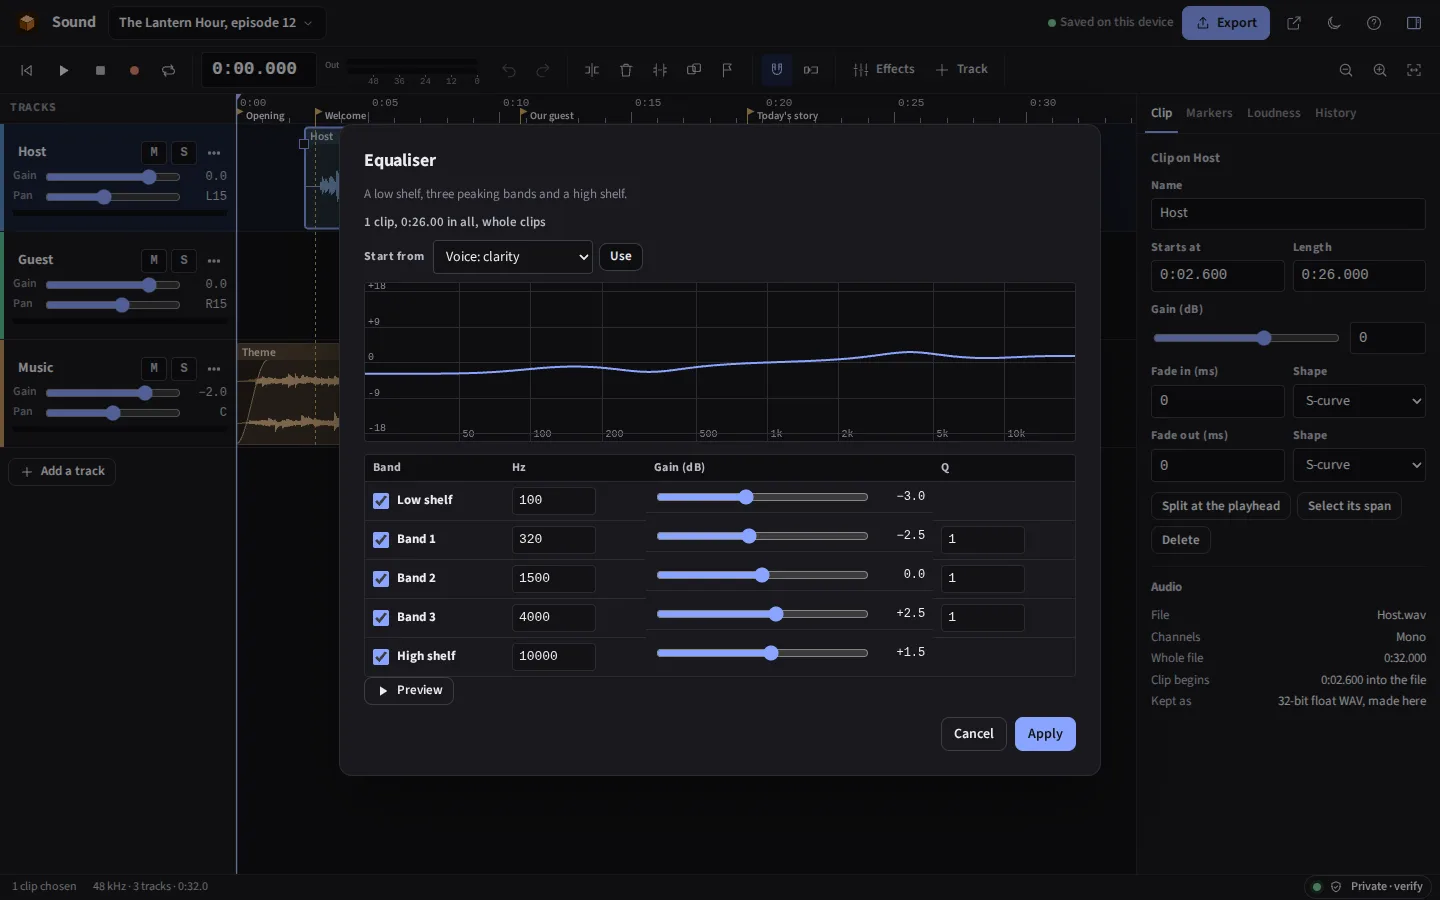Click the Record button
Viewport: 1440px width, 900px height.
click(x=134, y=70)
